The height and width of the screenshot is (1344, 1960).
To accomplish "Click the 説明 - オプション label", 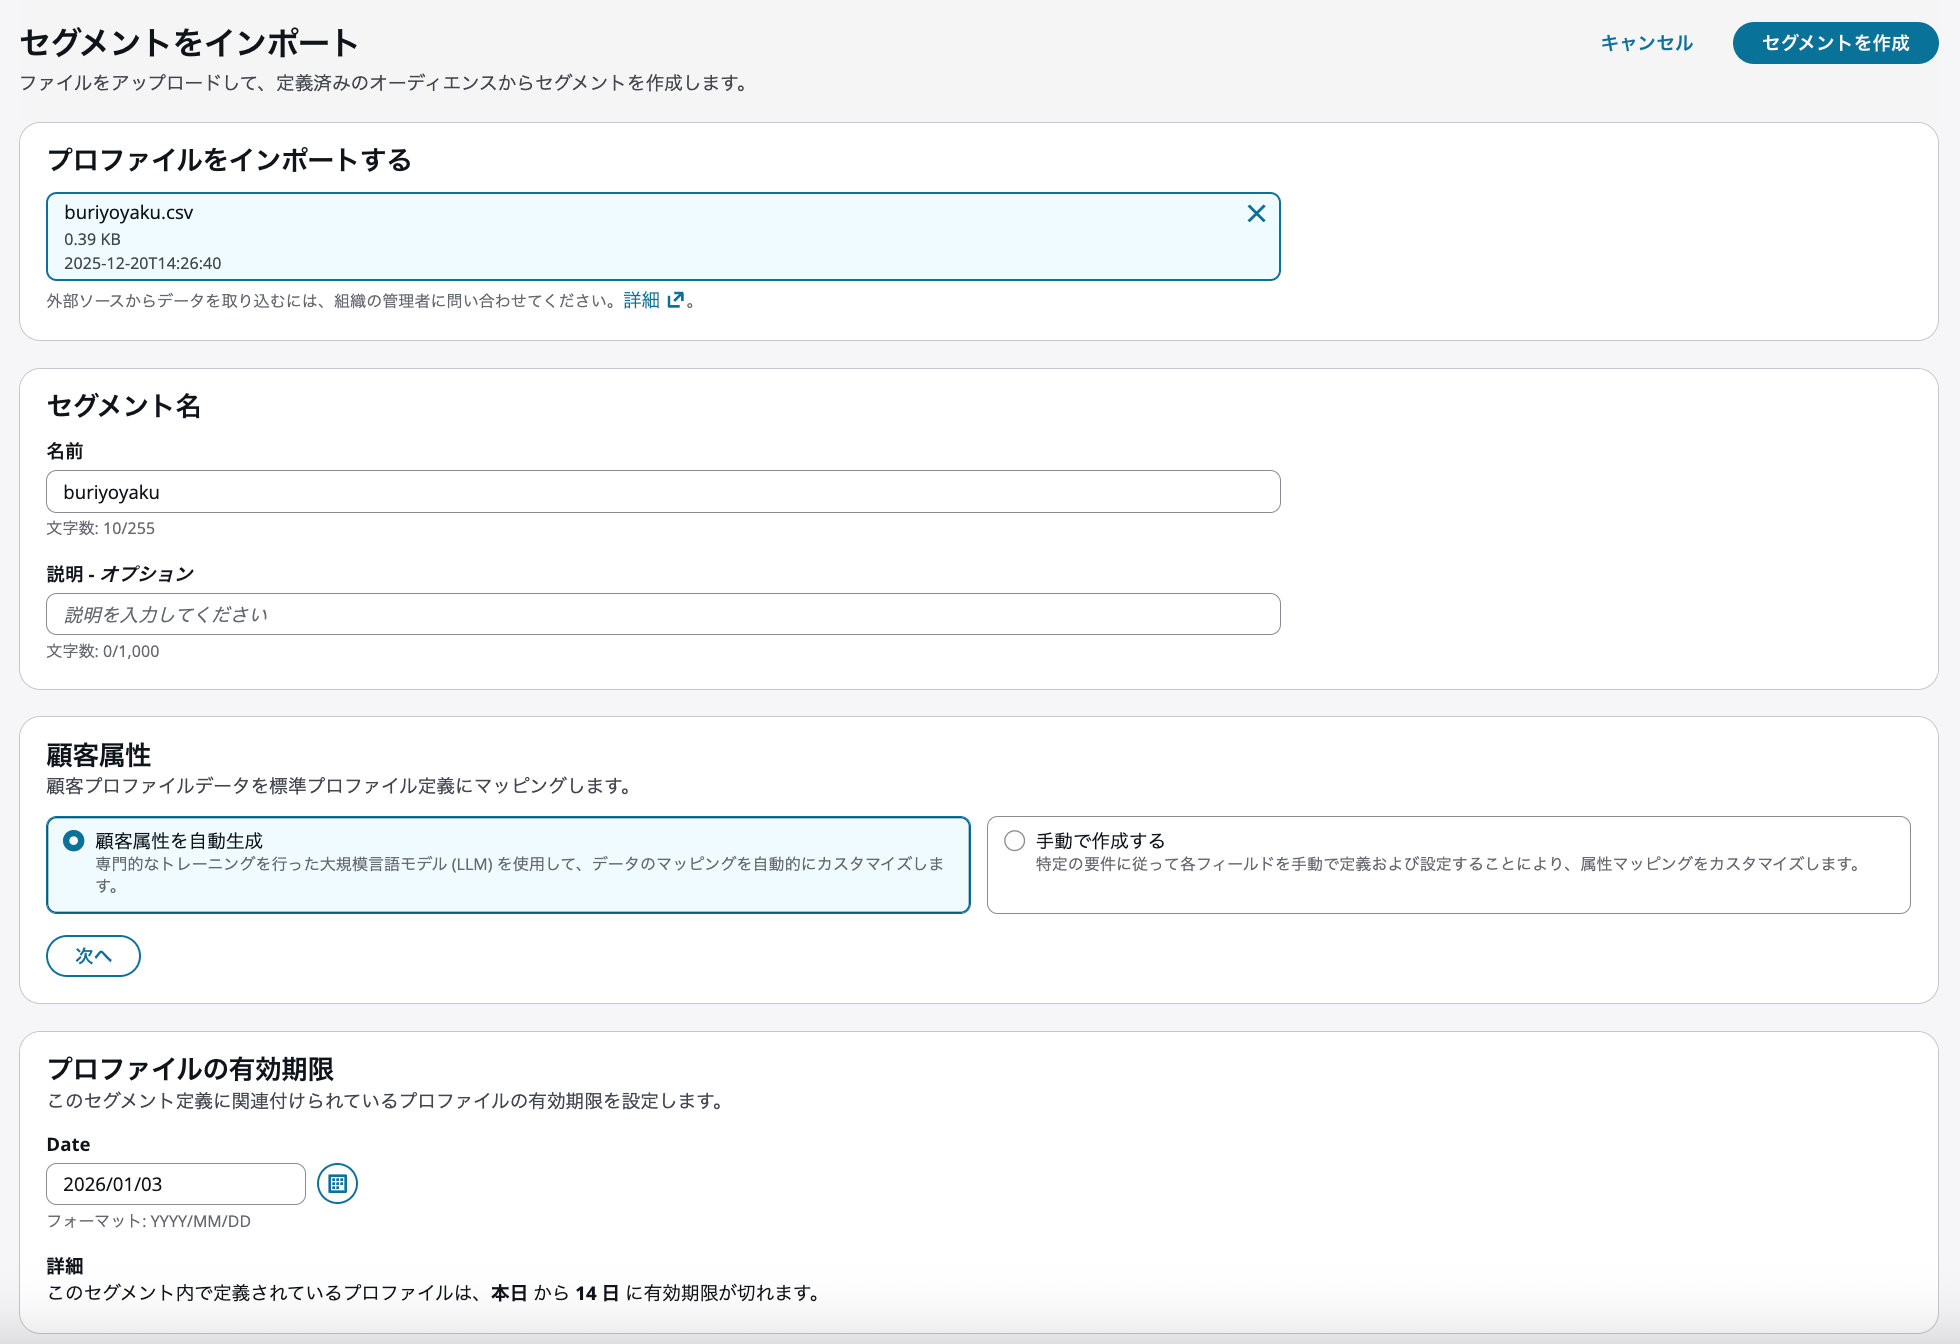I will [x=120, y=574].
